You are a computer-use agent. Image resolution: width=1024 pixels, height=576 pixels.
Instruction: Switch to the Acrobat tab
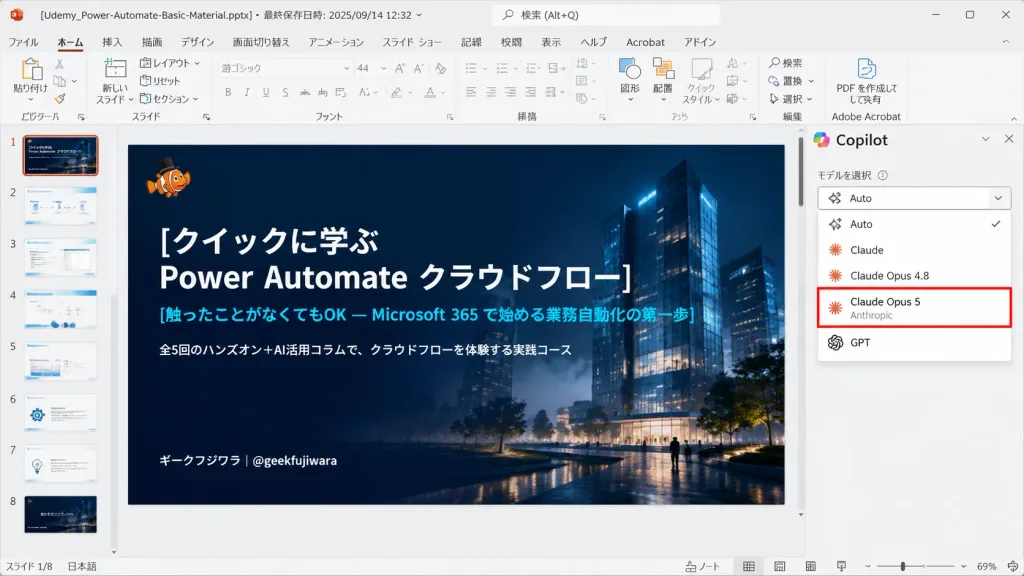pyautogui.click(x=645, y=42)
